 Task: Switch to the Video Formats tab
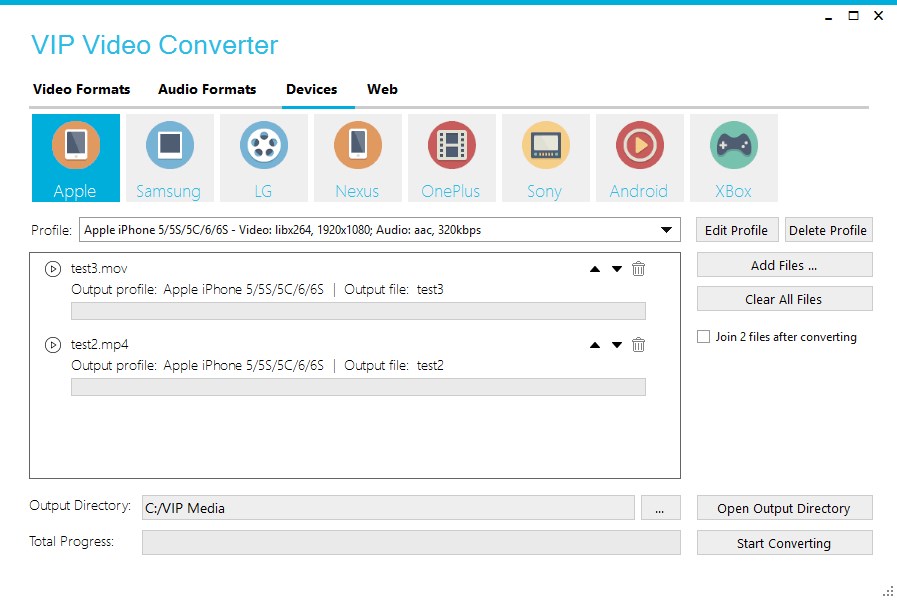coord(82,89)
